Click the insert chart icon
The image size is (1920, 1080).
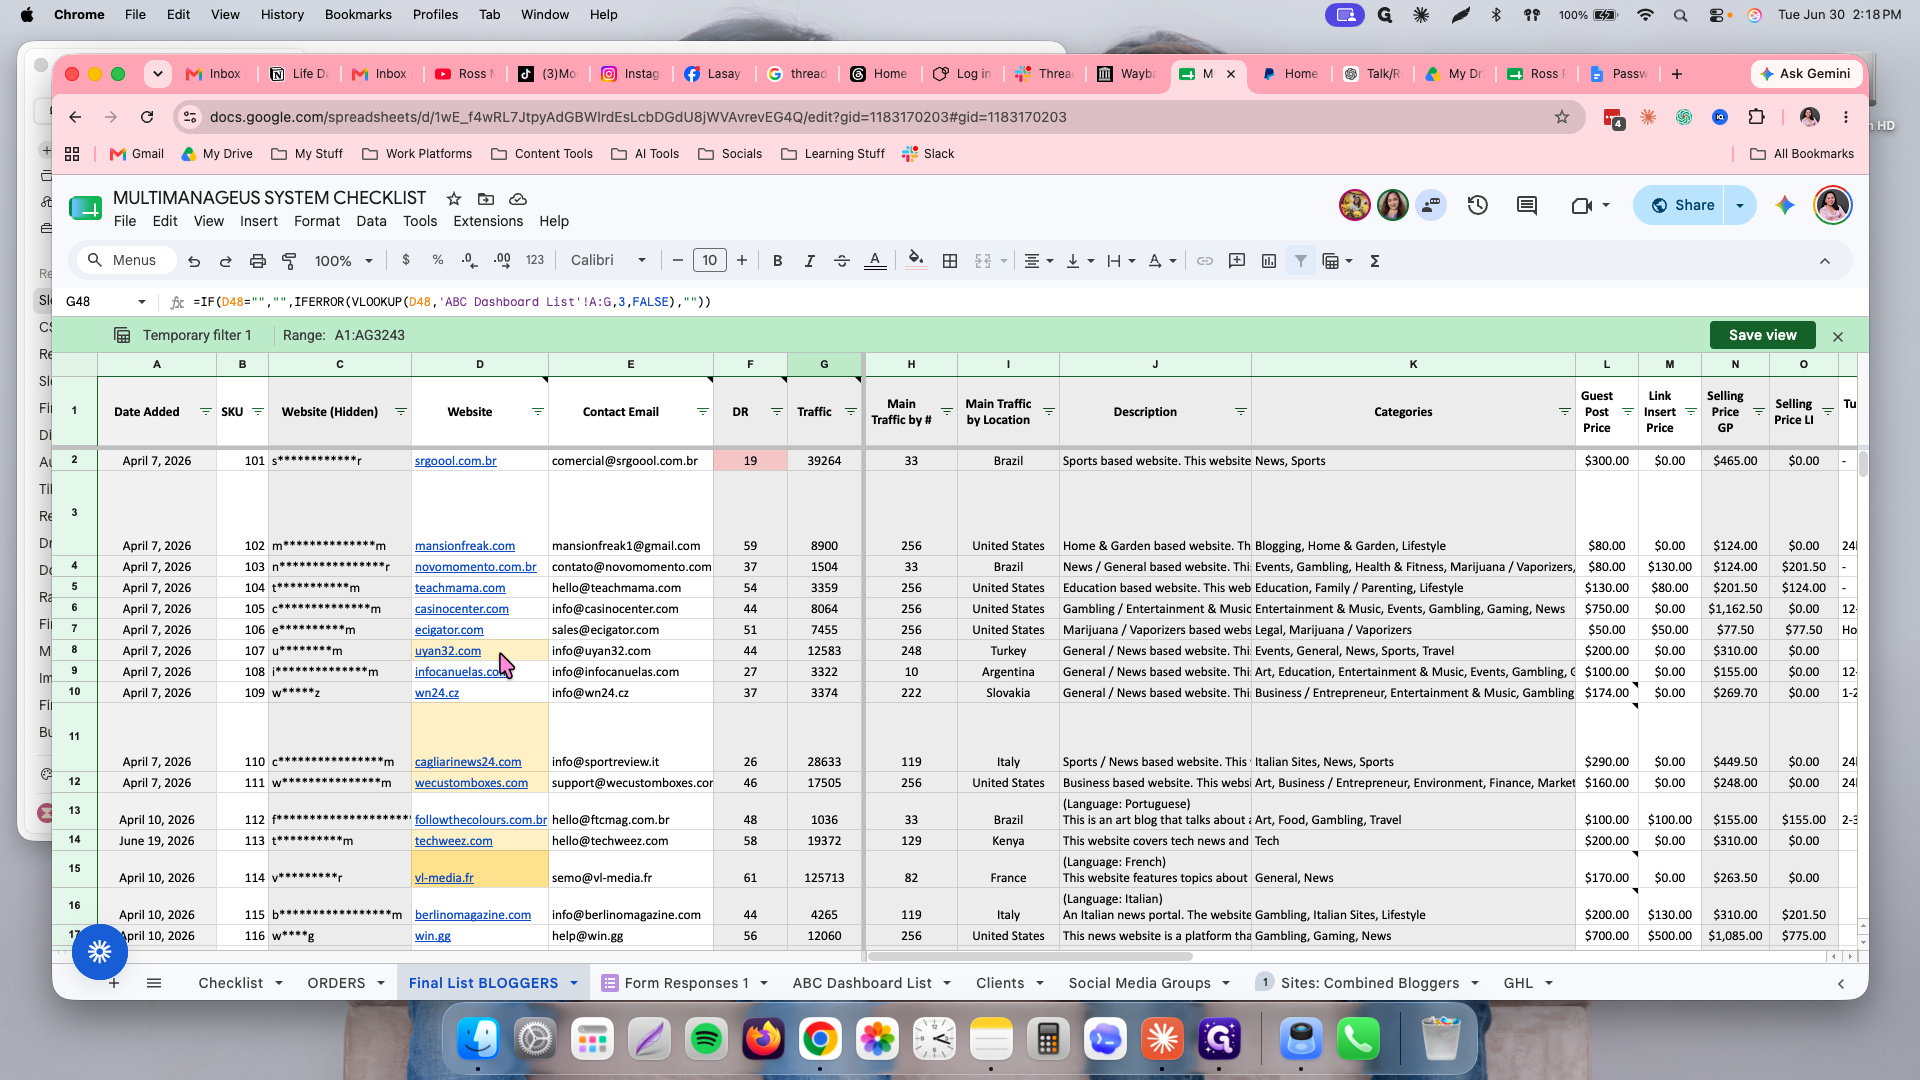point(1269,261)
